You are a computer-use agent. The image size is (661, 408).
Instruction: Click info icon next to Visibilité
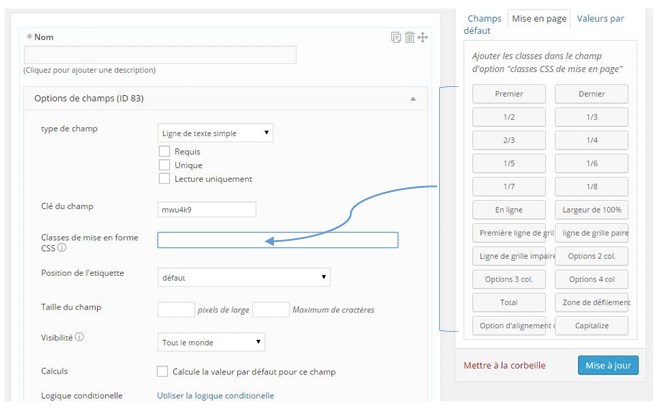point(79,337)
